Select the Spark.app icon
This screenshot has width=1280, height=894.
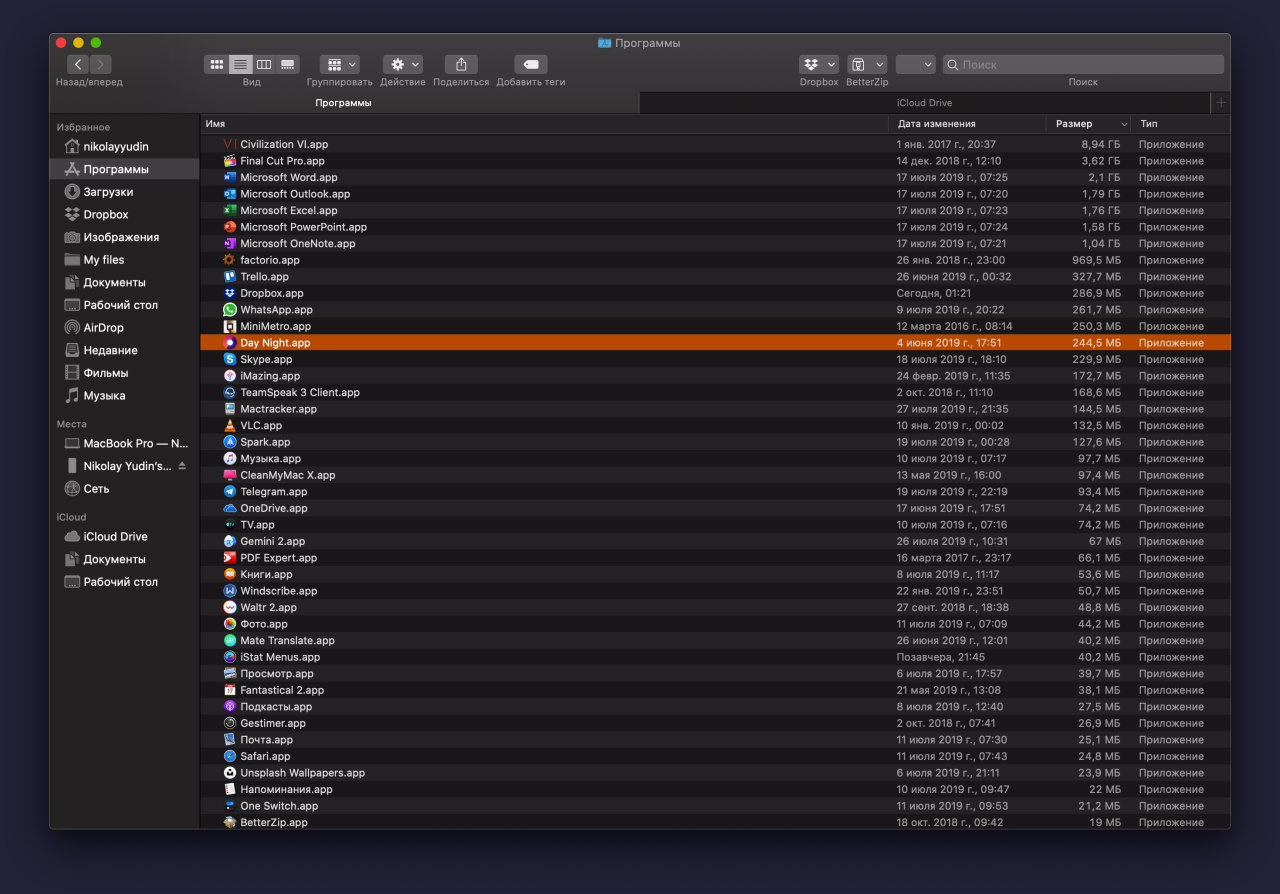[230, 442]
